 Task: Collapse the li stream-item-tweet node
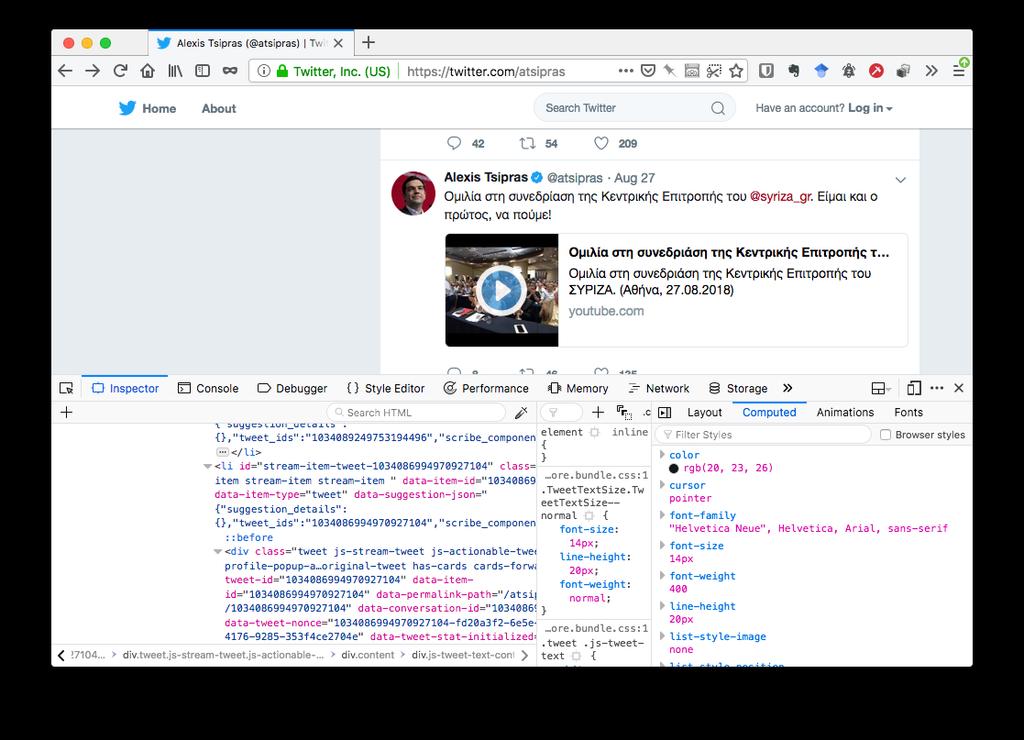tap(207, 466)
